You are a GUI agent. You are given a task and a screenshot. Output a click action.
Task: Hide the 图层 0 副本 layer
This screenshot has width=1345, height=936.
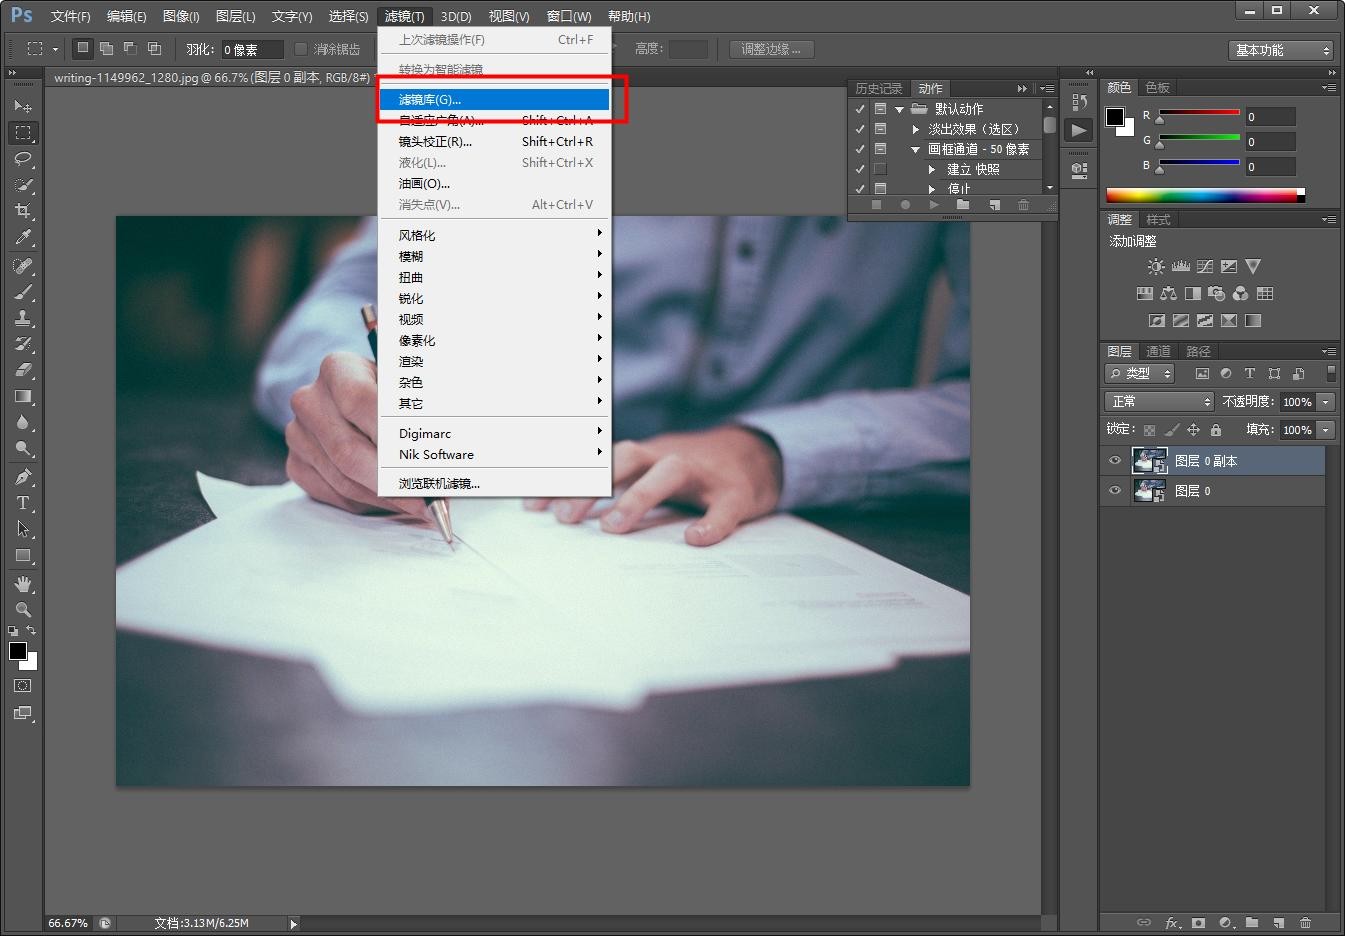(1115, 461)
